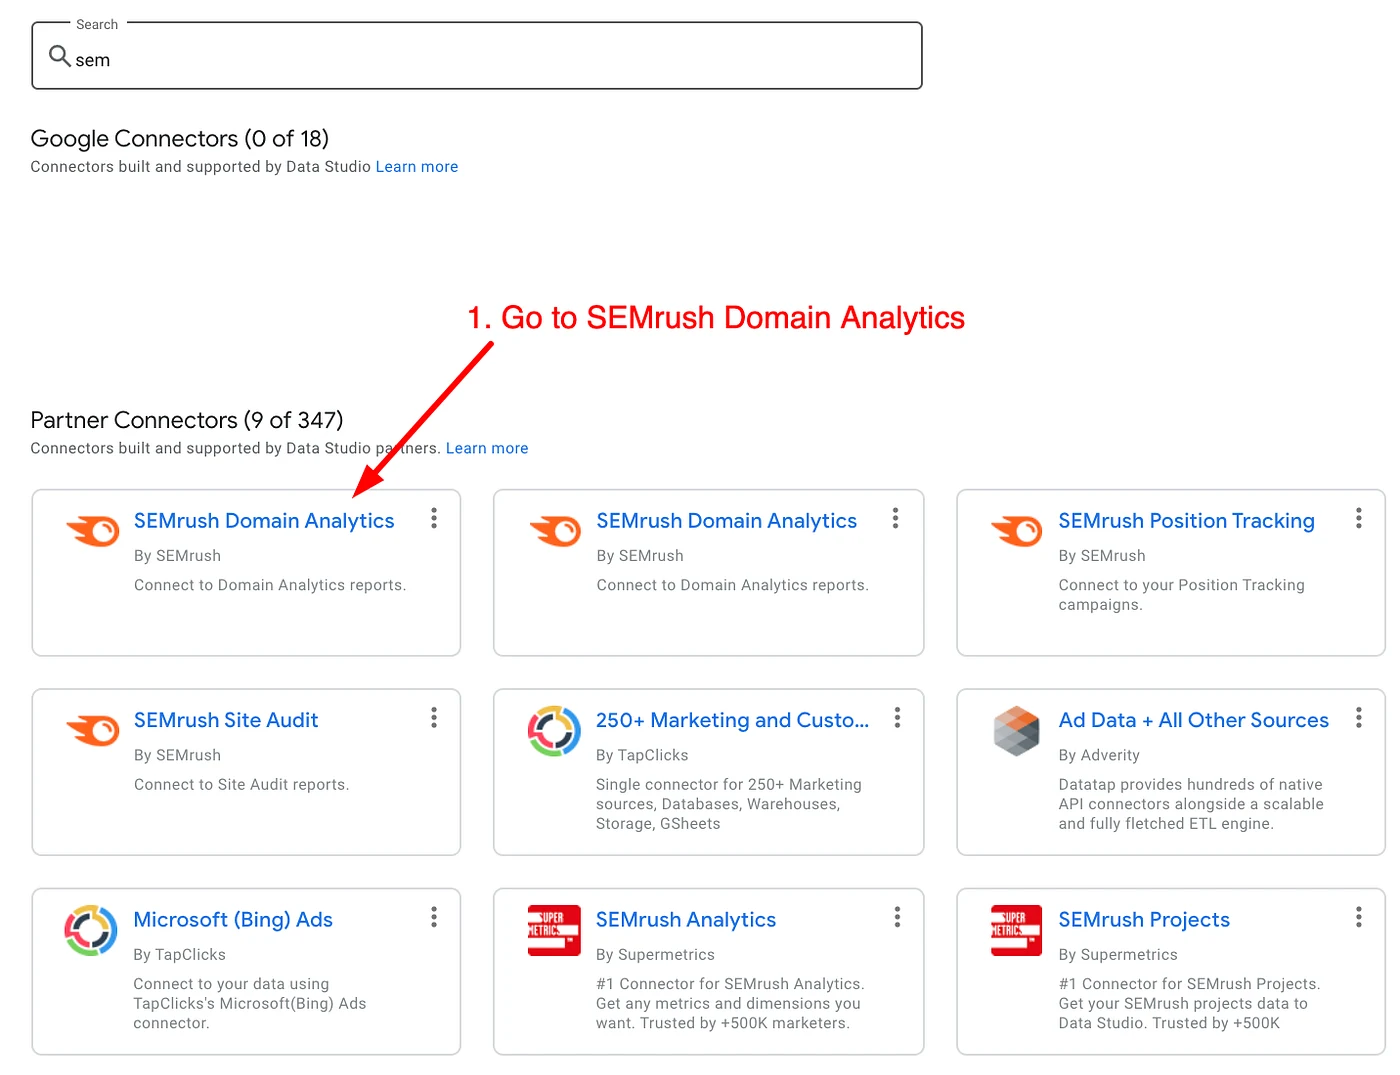
Task: Open more options for SEMrush Position Tracking
Action: tap(1358, 518)
